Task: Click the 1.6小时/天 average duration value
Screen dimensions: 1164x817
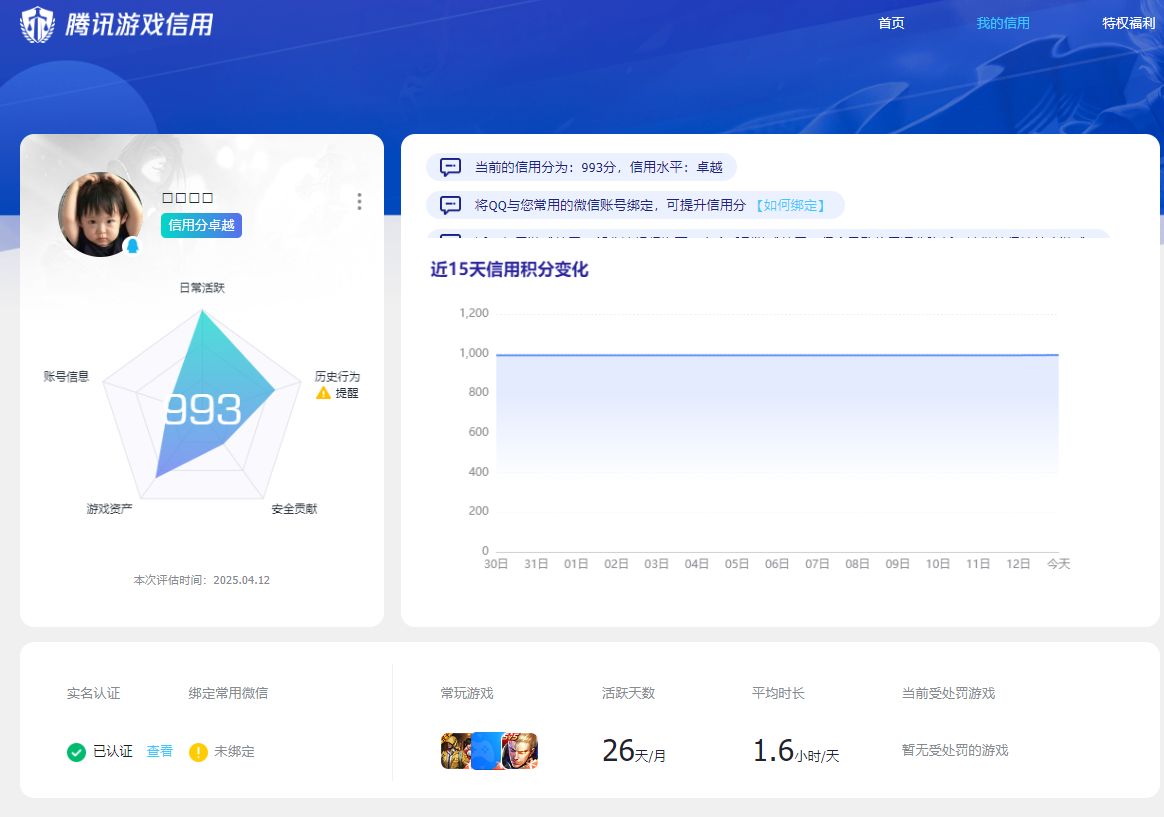Action: tap(796, 751)
